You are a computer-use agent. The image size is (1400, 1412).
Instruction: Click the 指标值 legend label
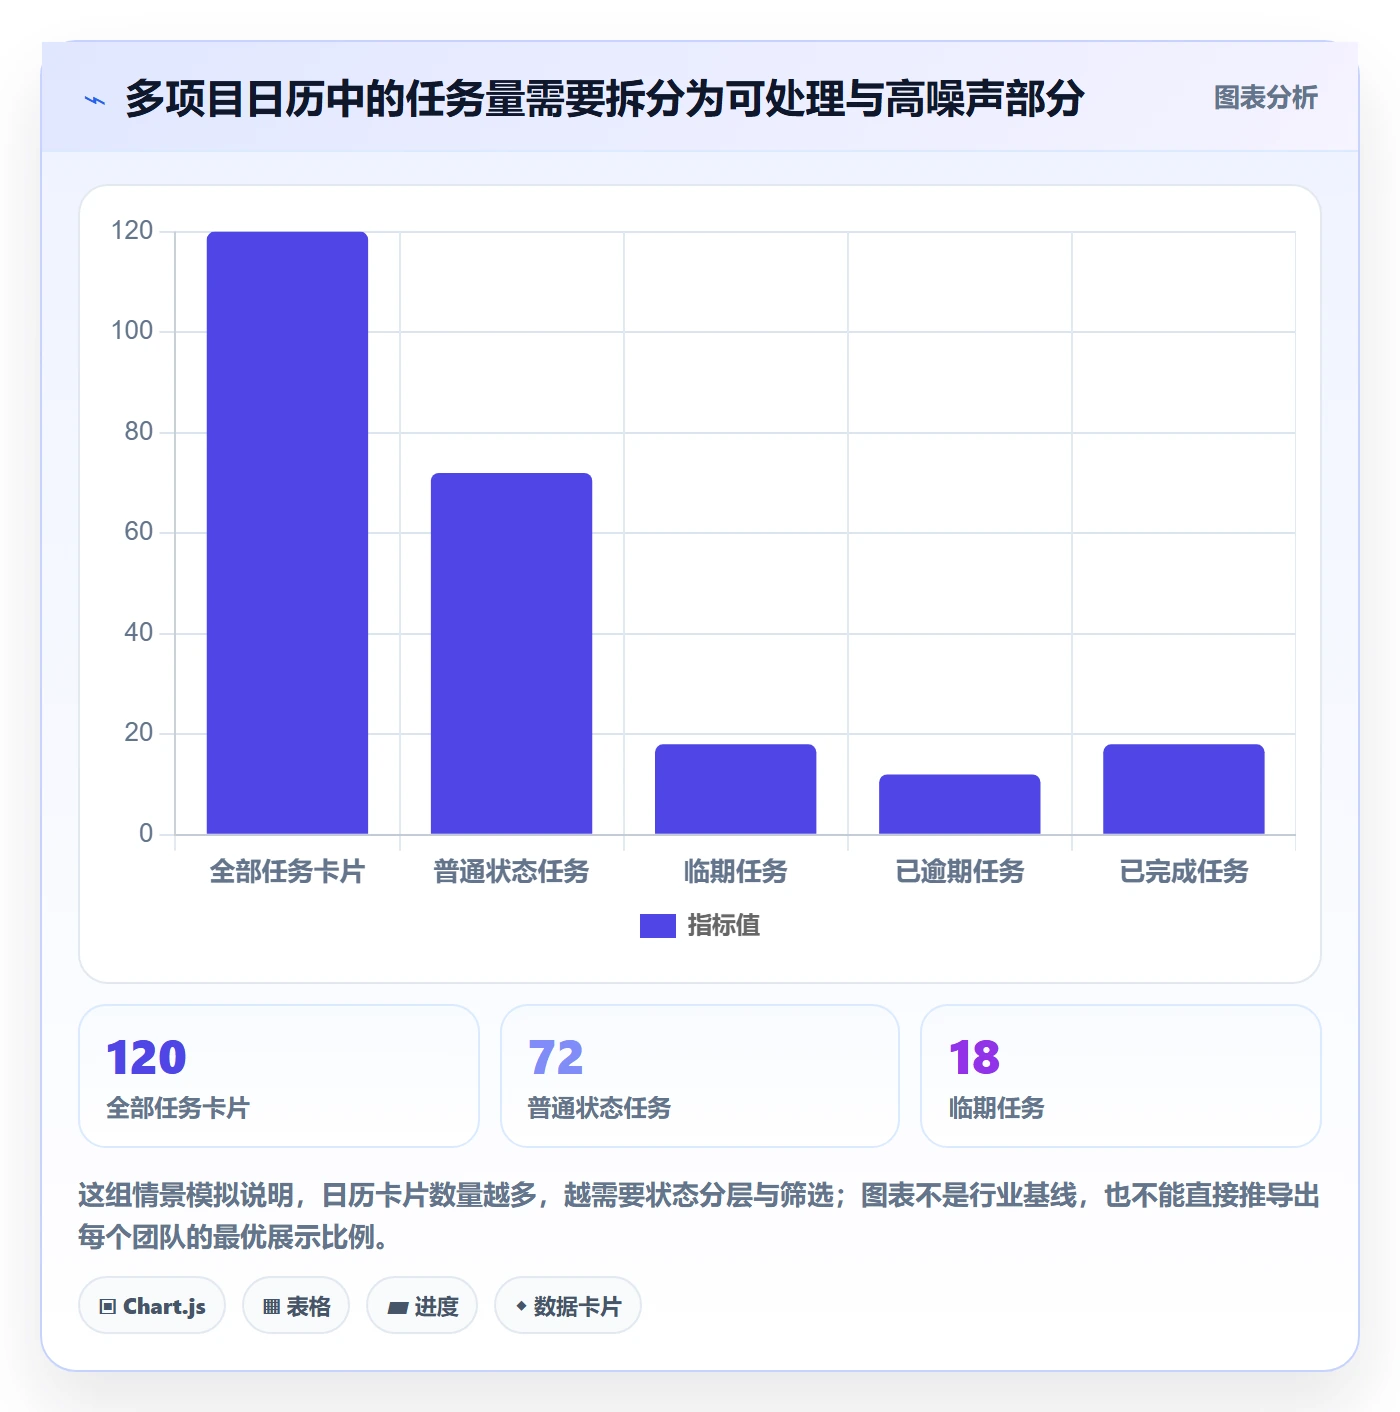[x=724, y=926]
